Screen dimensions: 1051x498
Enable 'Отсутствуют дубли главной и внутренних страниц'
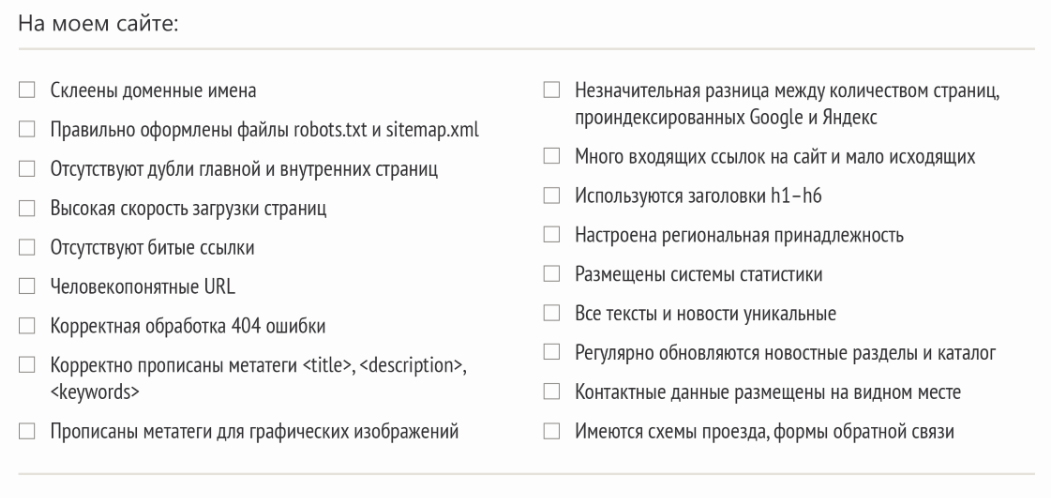27,168
